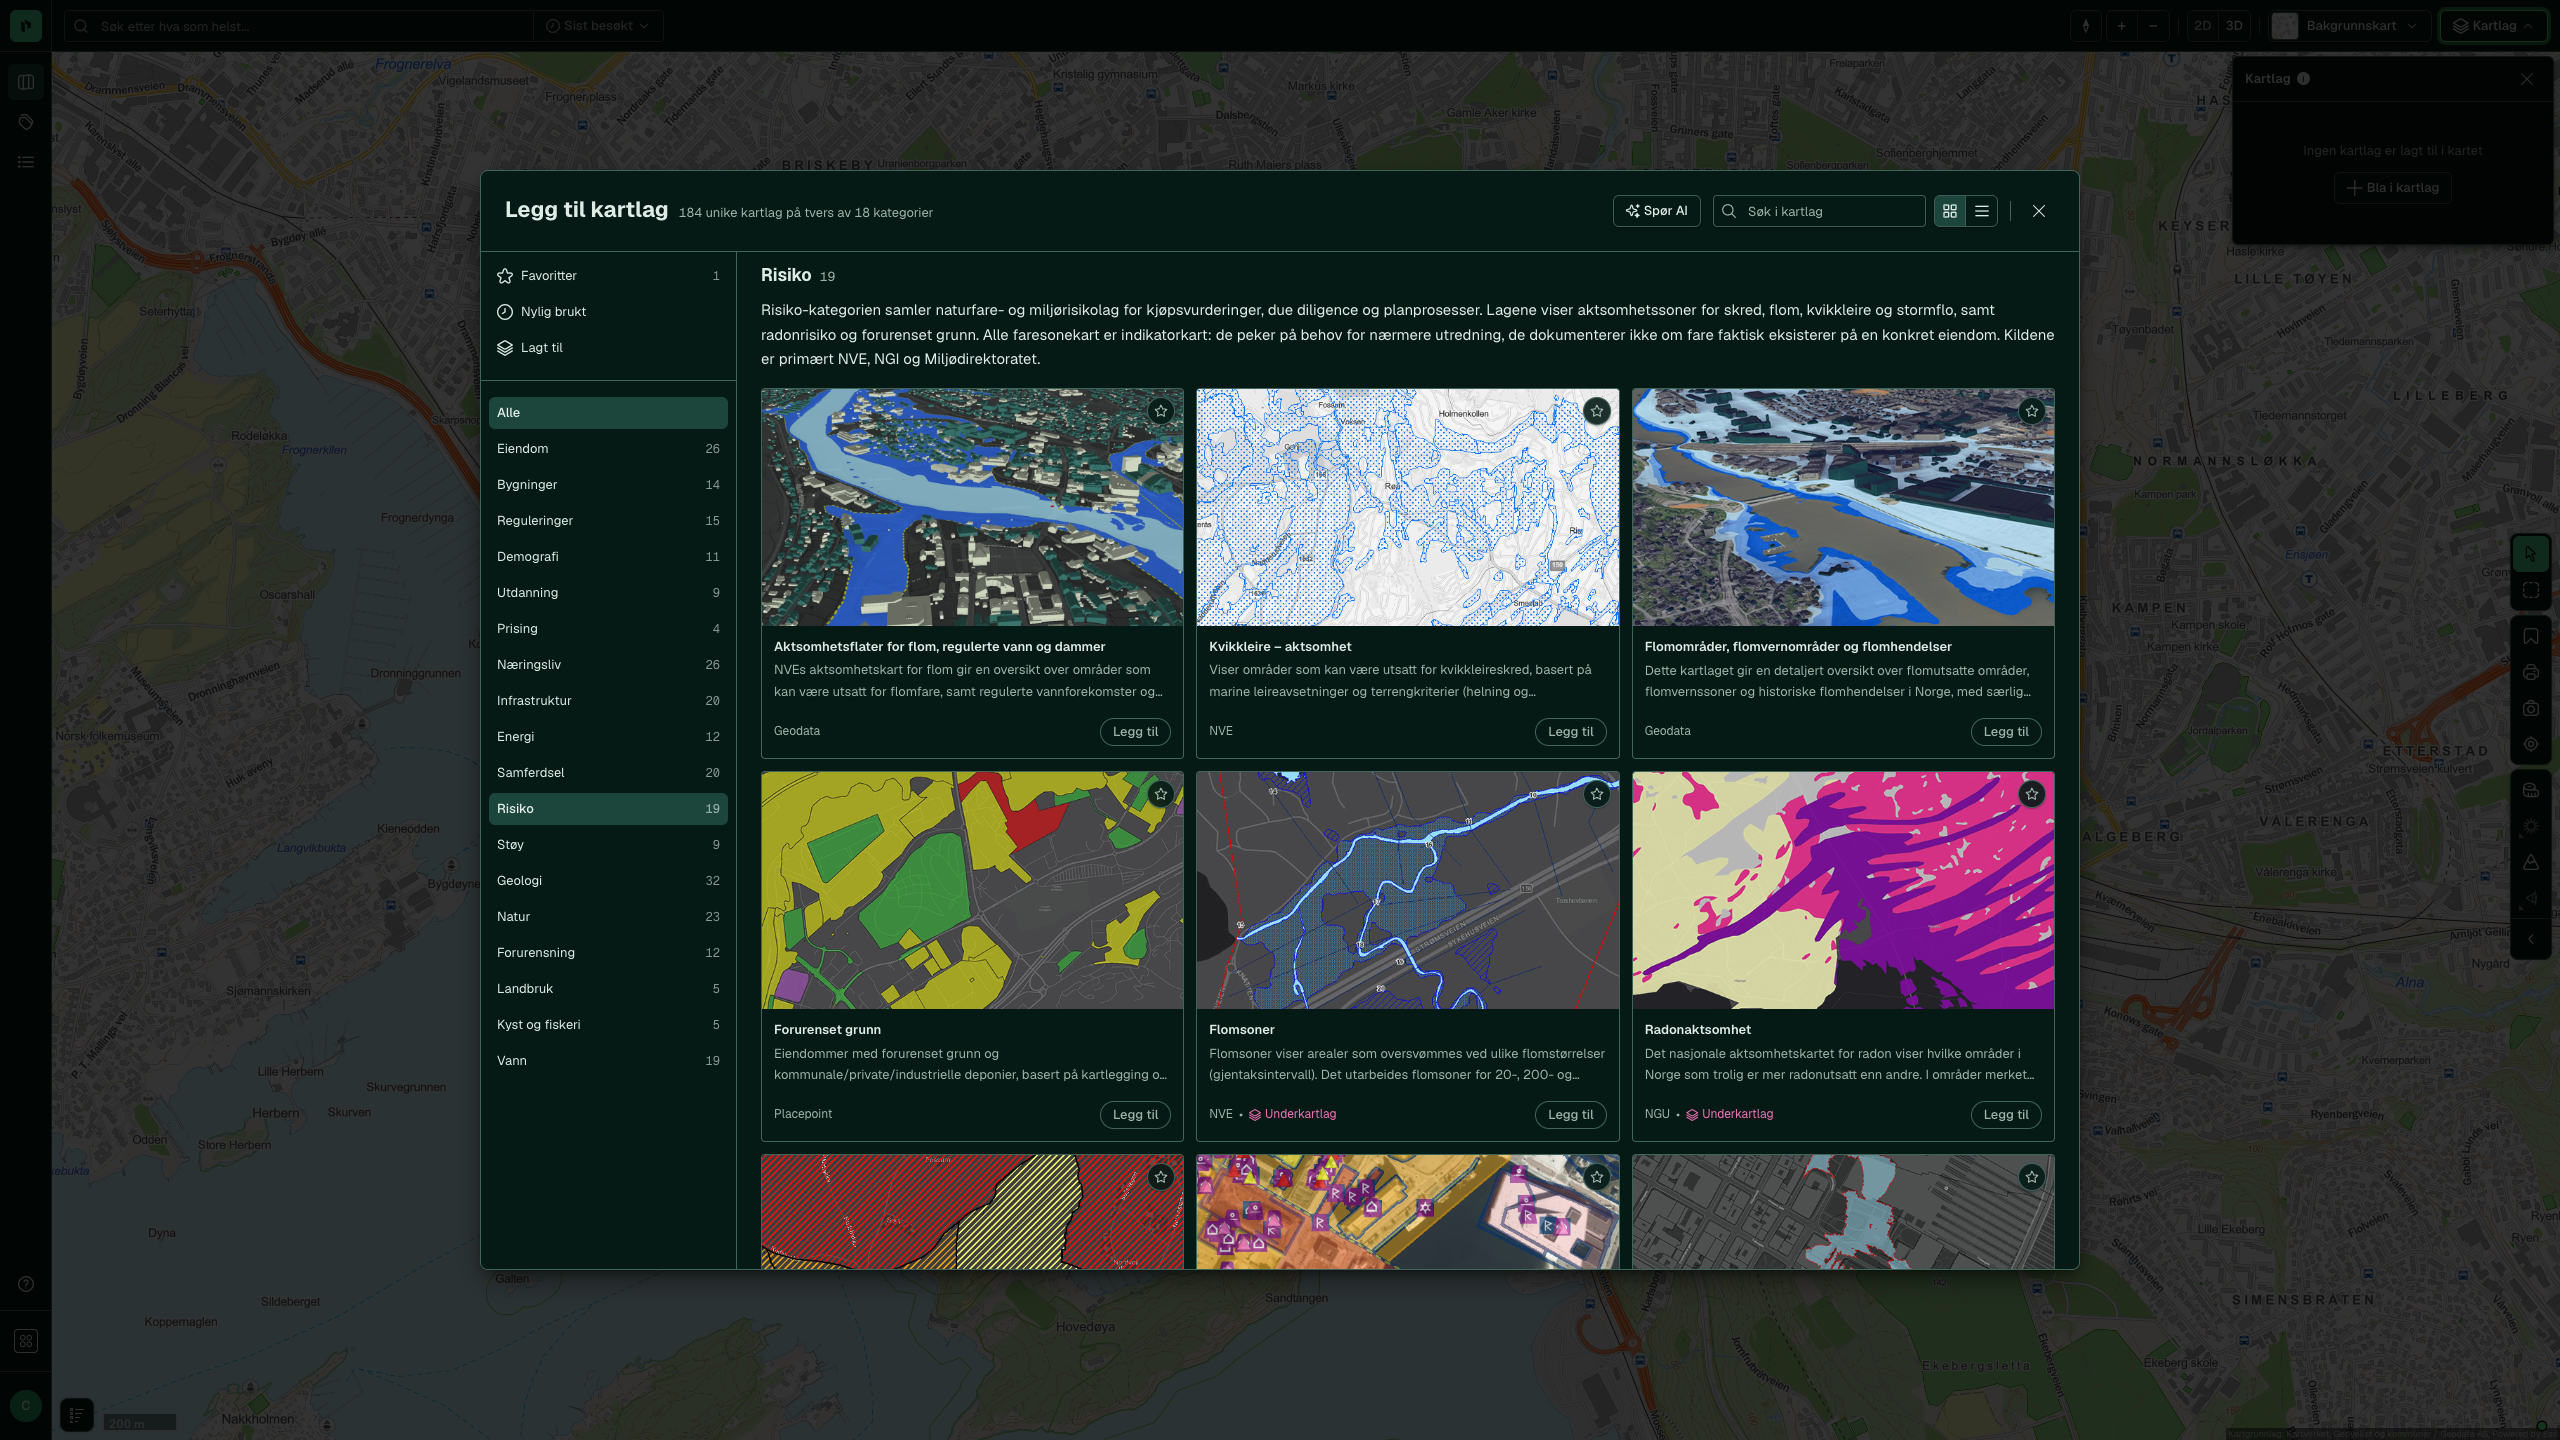Image resolution: width=2560 pixels, height=1440 pixels.
Task: Switch map to 3D mode
Action: (x=2234, y=26)
